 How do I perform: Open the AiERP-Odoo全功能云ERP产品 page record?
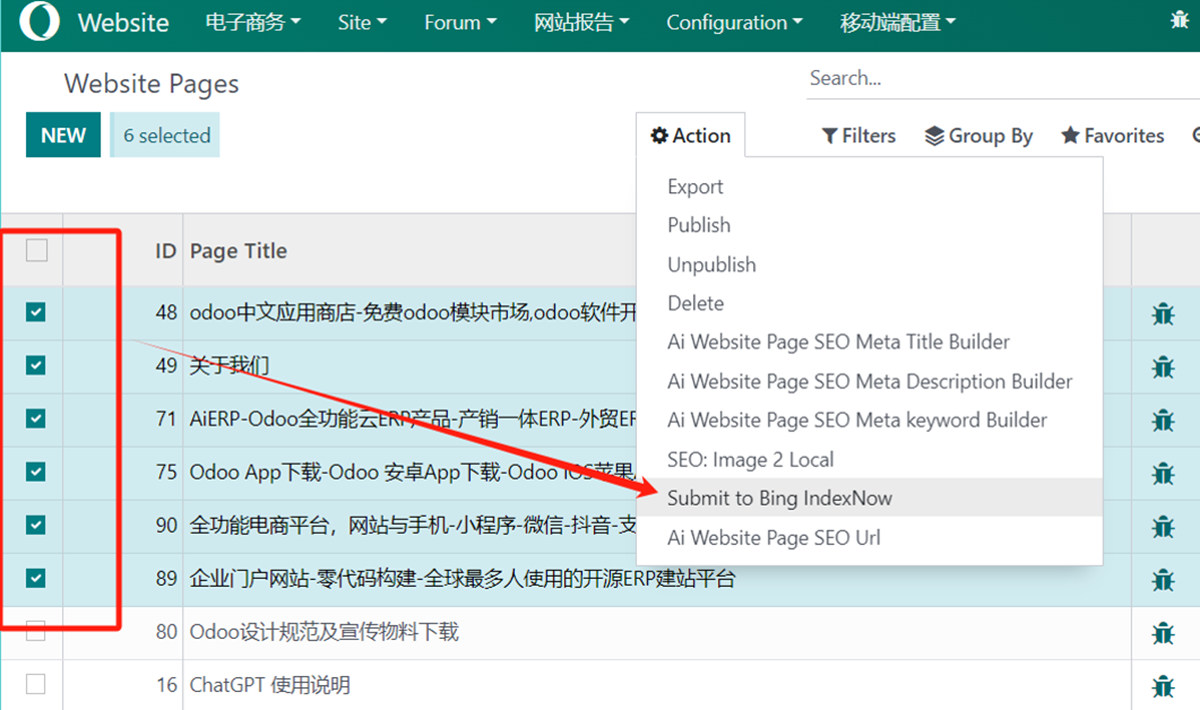click(413, 419)
